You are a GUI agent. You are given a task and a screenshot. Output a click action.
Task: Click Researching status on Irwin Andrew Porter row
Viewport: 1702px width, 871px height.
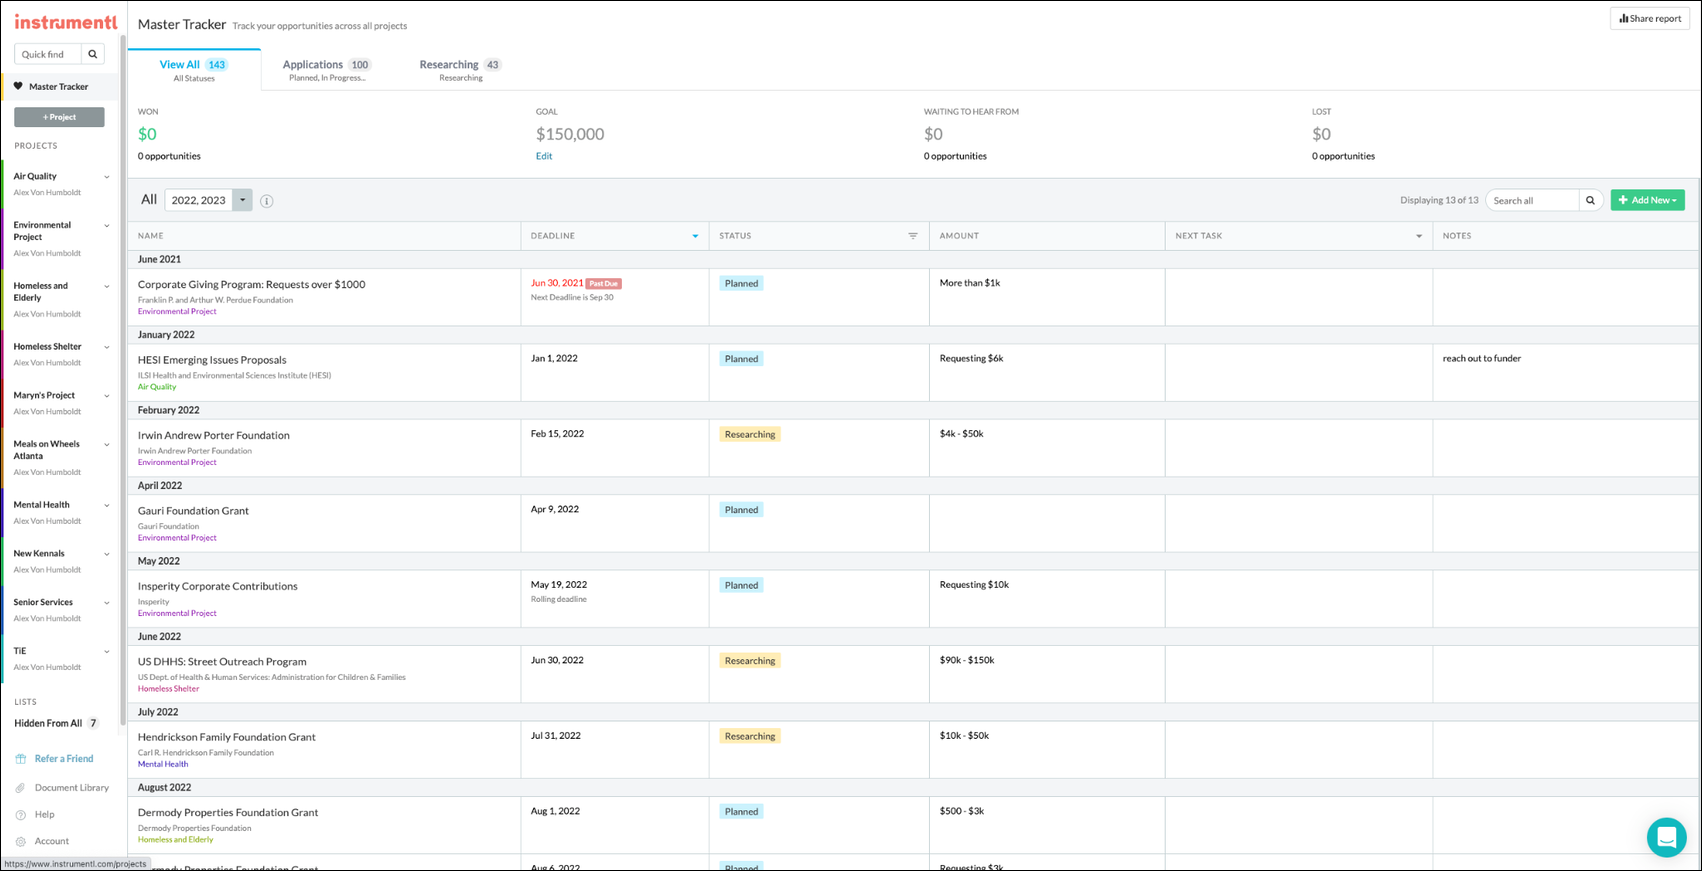[750, 434]
